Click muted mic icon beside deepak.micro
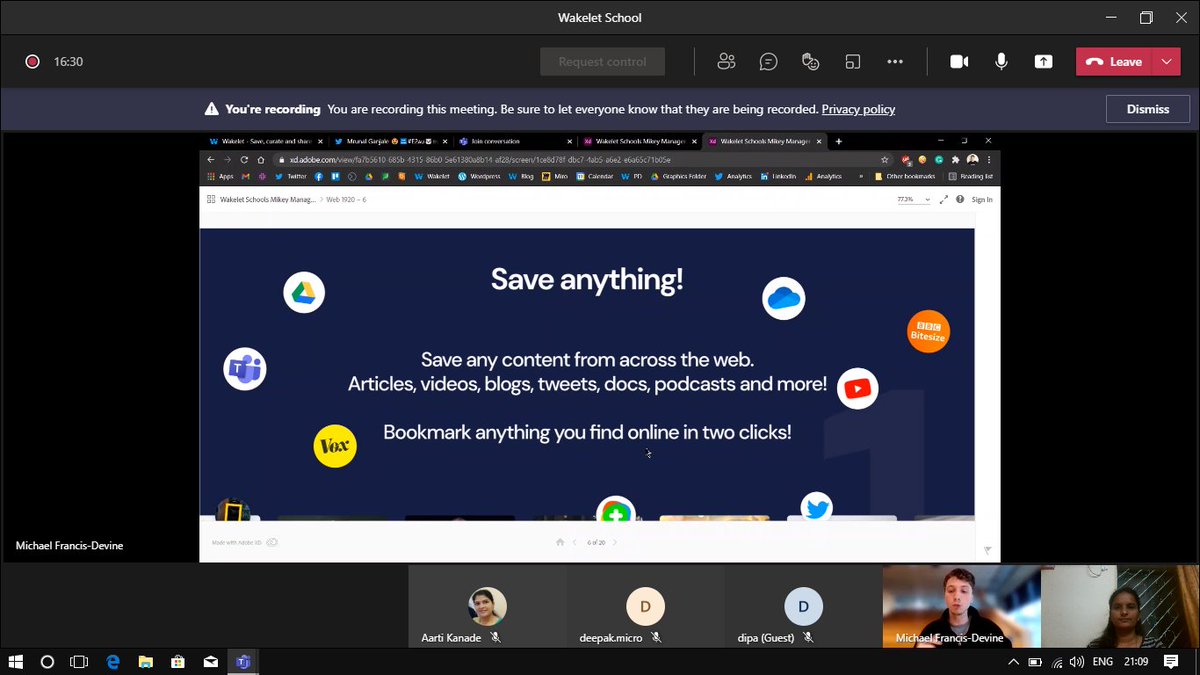The image size is (1200, 675). [x=656, y=638]
